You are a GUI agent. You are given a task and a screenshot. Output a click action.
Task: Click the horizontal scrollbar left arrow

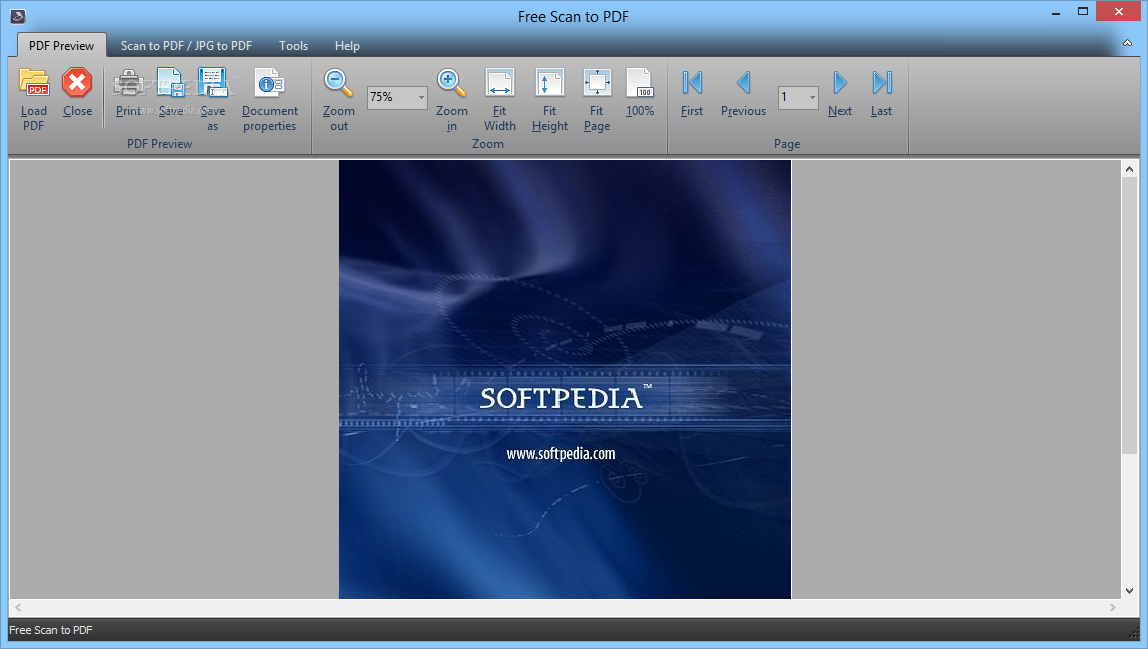point(18,607)
